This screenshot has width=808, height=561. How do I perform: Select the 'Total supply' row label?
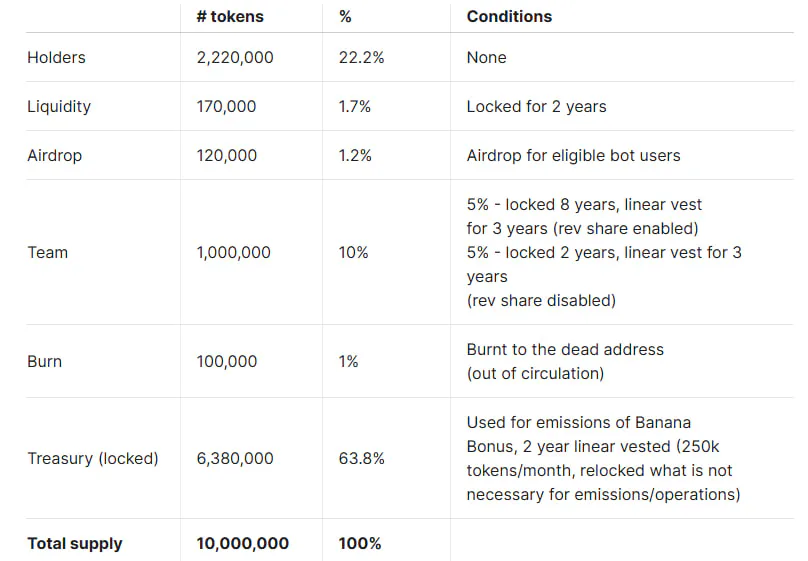click(x=74, y=543)
